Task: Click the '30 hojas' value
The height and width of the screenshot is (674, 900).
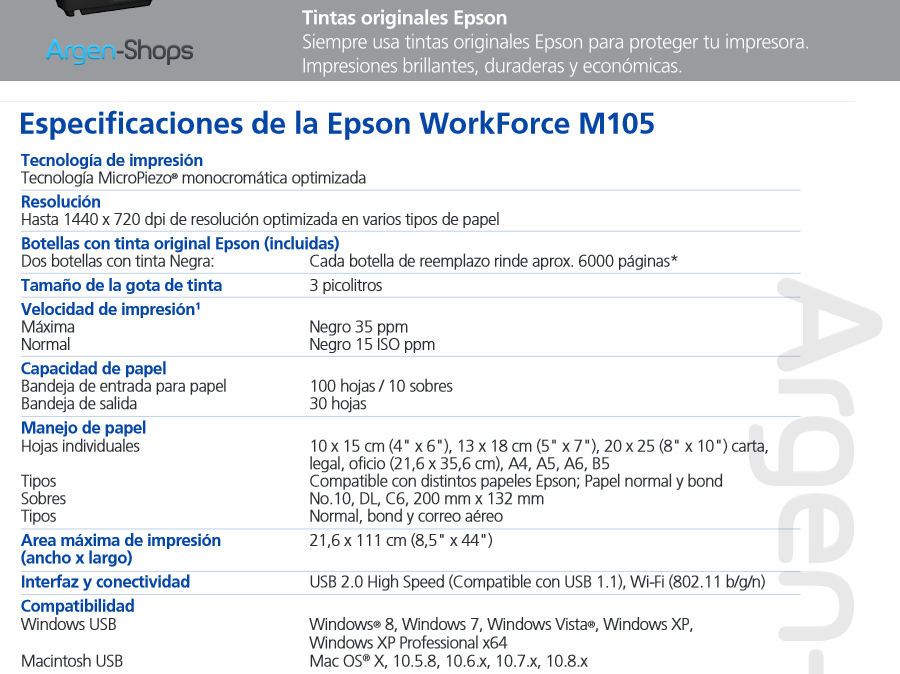Action: [x=338, y=404]
